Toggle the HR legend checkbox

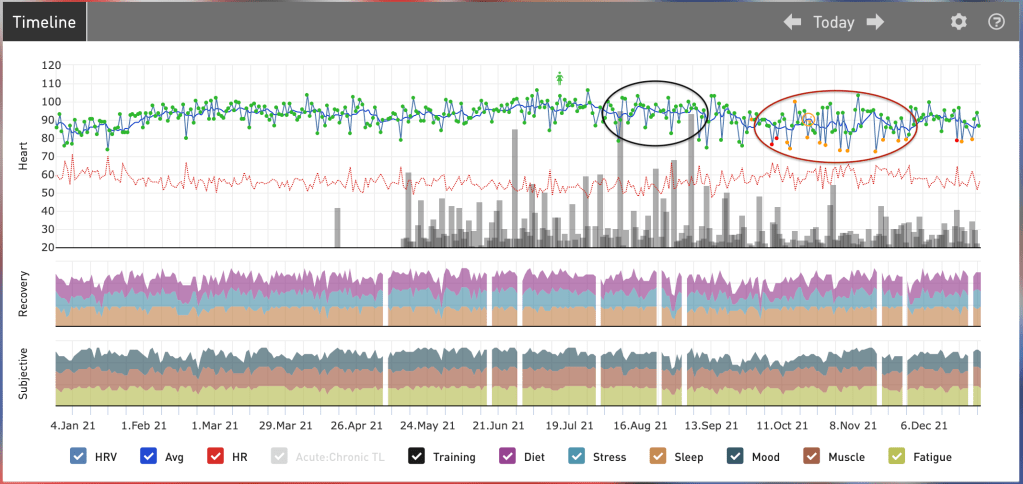click(216, 457)
